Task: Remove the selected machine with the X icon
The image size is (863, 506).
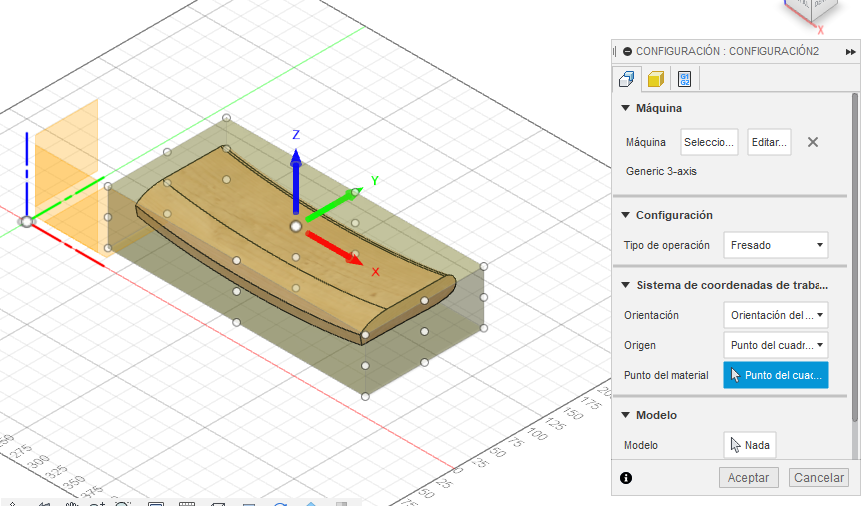Action: [813, 142]
